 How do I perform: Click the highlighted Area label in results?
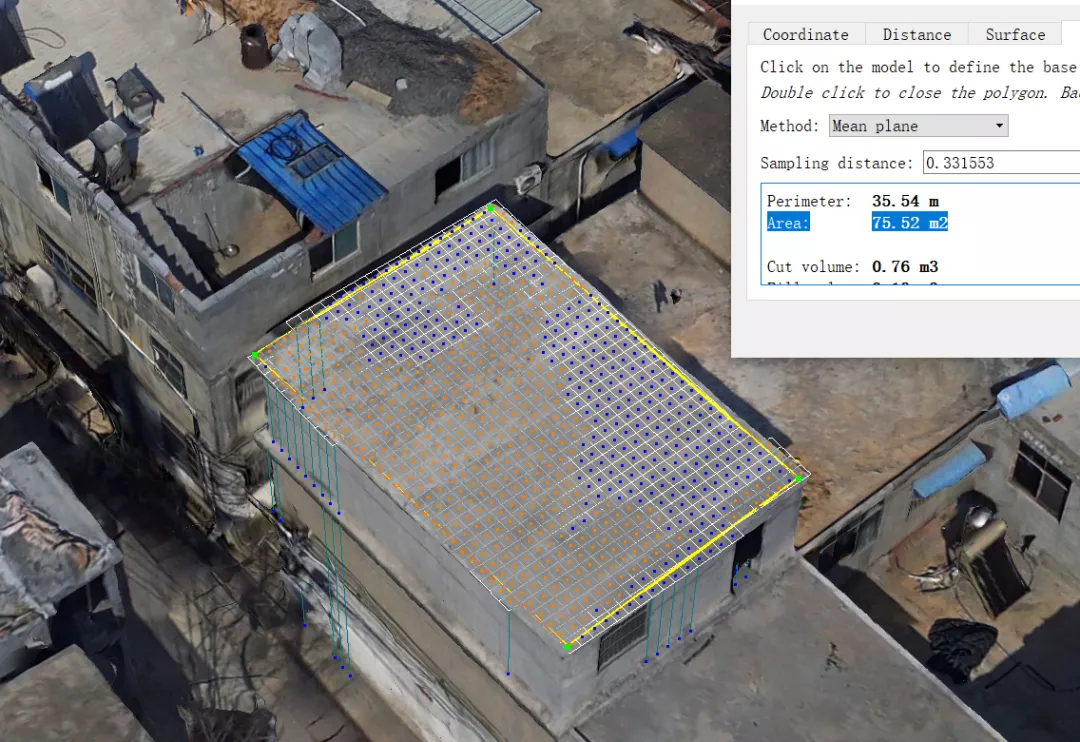[x=788, y=223]
